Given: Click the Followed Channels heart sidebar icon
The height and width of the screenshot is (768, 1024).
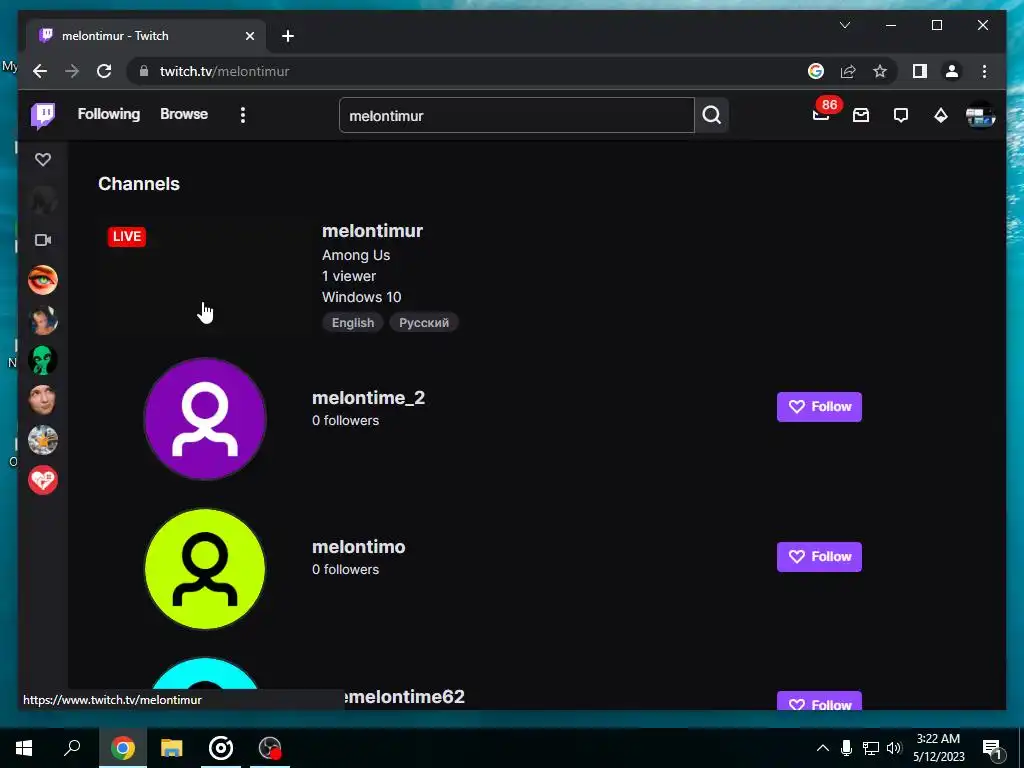Looking at the screenshot, I should tap(43, 160).
